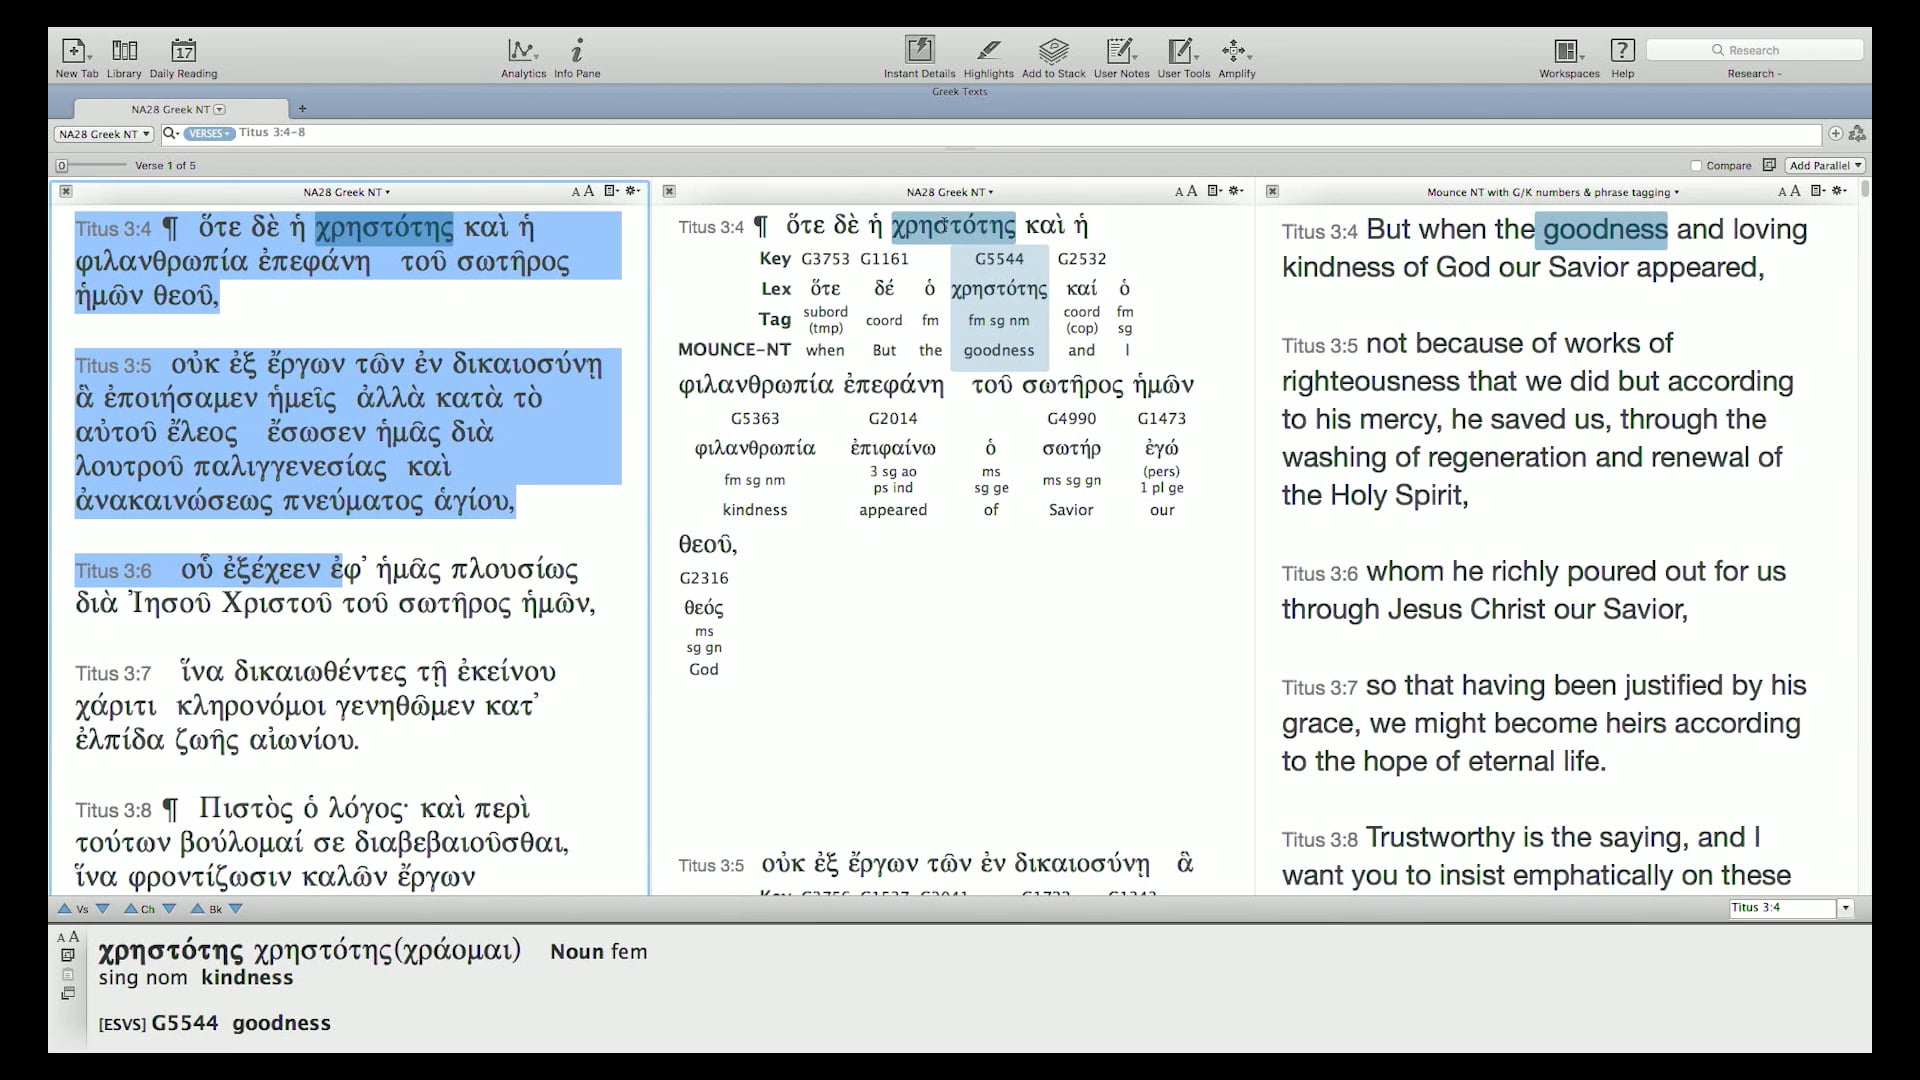Open a new tab with plus button

[x=302, y=109]
